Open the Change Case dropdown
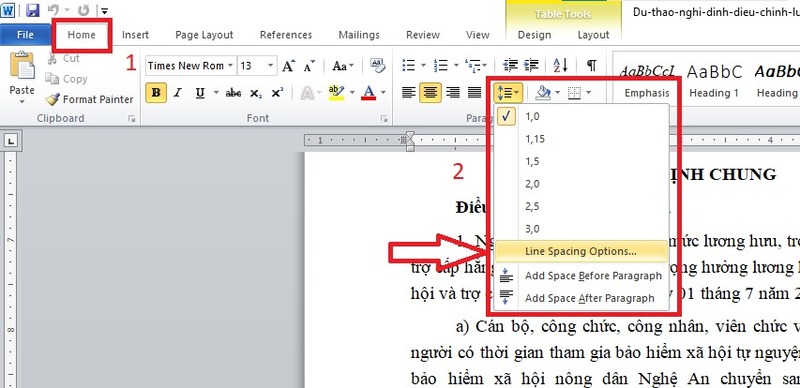800x388 pixels. point(343,66)
